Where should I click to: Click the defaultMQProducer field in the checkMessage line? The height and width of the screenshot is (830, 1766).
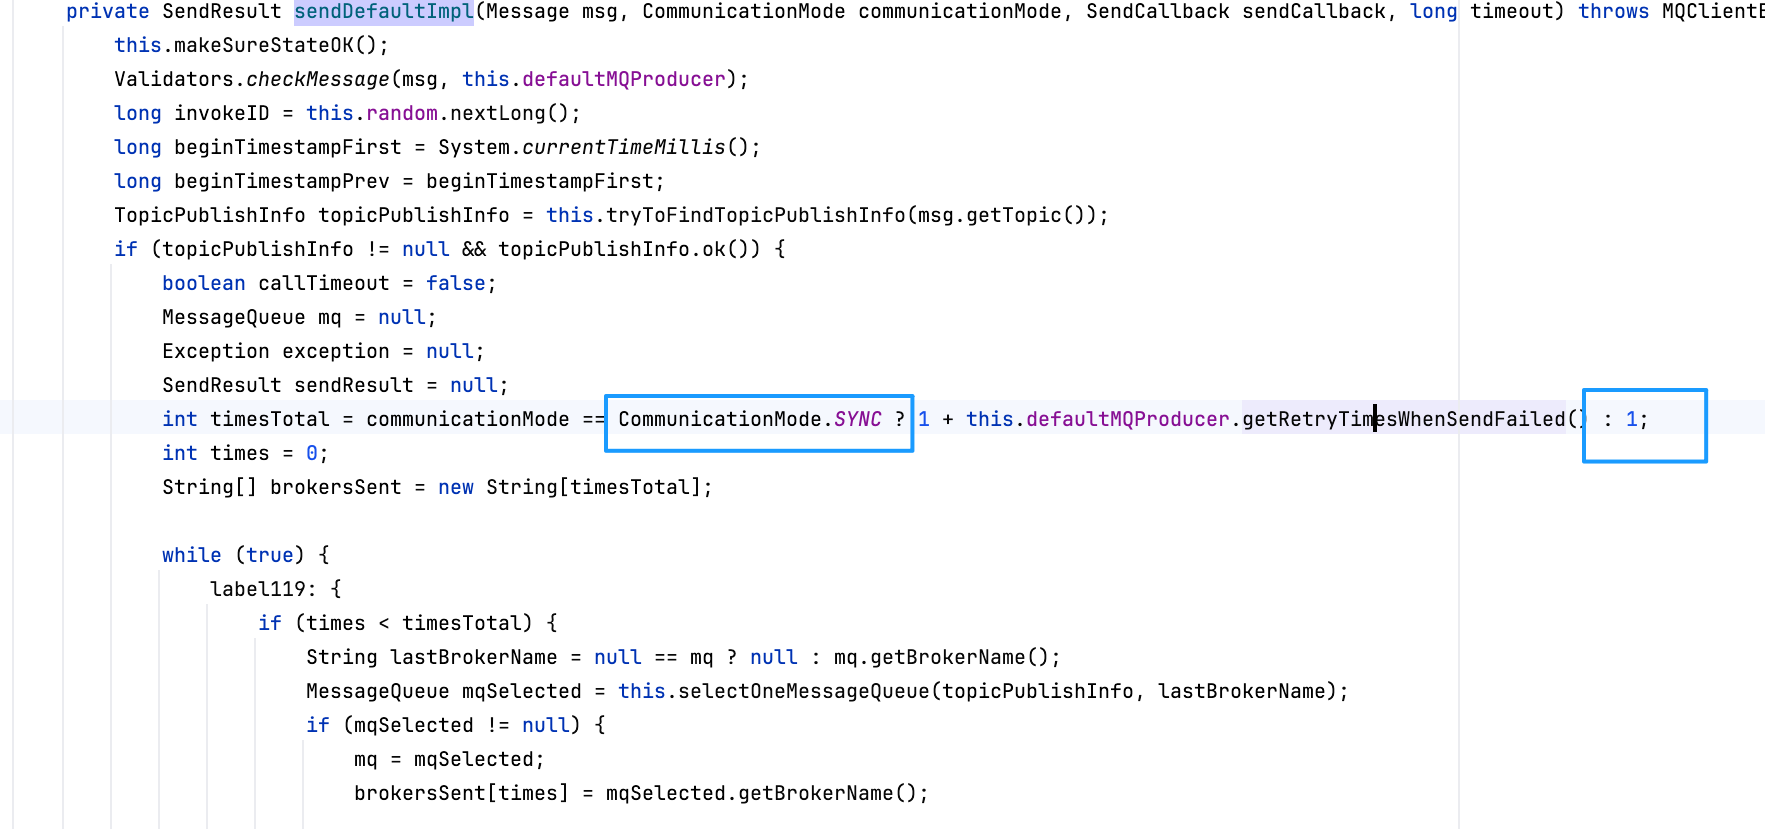(624, 80)
